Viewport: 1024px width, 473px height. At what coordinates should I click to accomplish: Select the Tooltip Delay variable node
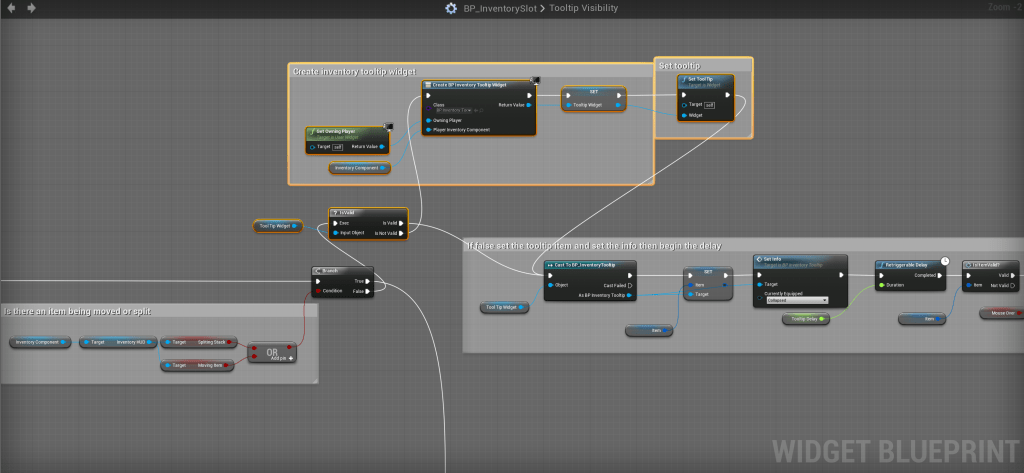[807, 318]
